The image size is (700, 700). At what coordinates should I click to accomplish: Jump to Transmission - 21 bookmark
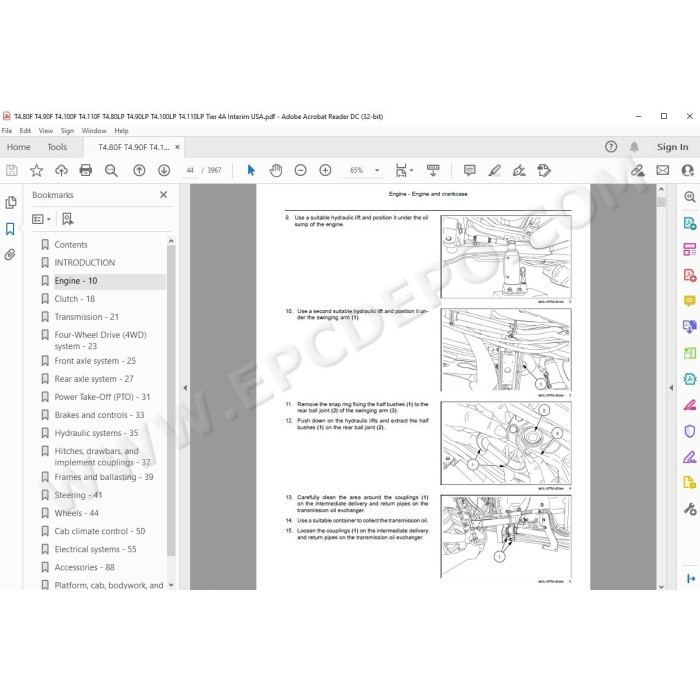point(87,317)
